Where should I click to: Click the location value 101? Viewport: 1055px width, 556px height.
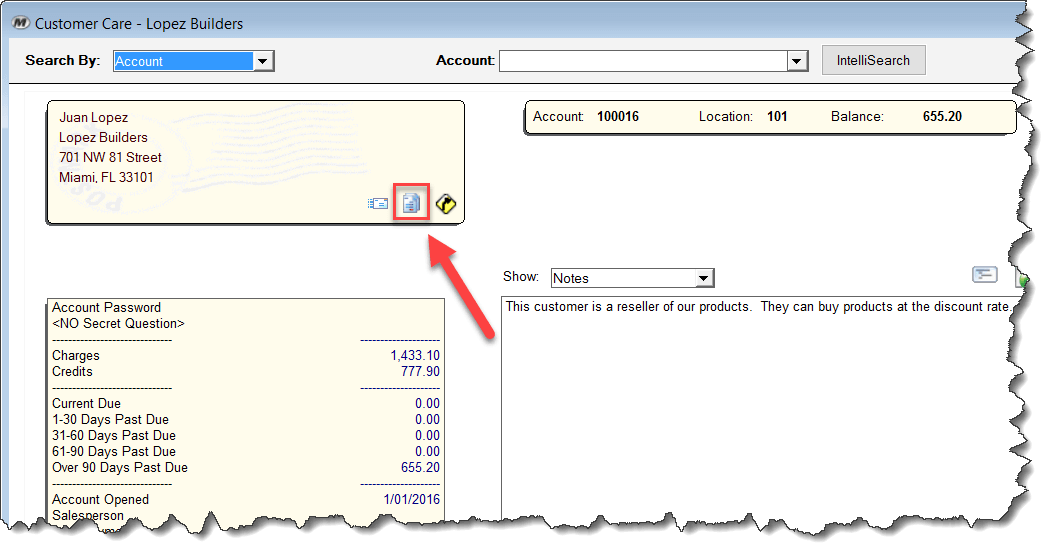coord(777,116)
